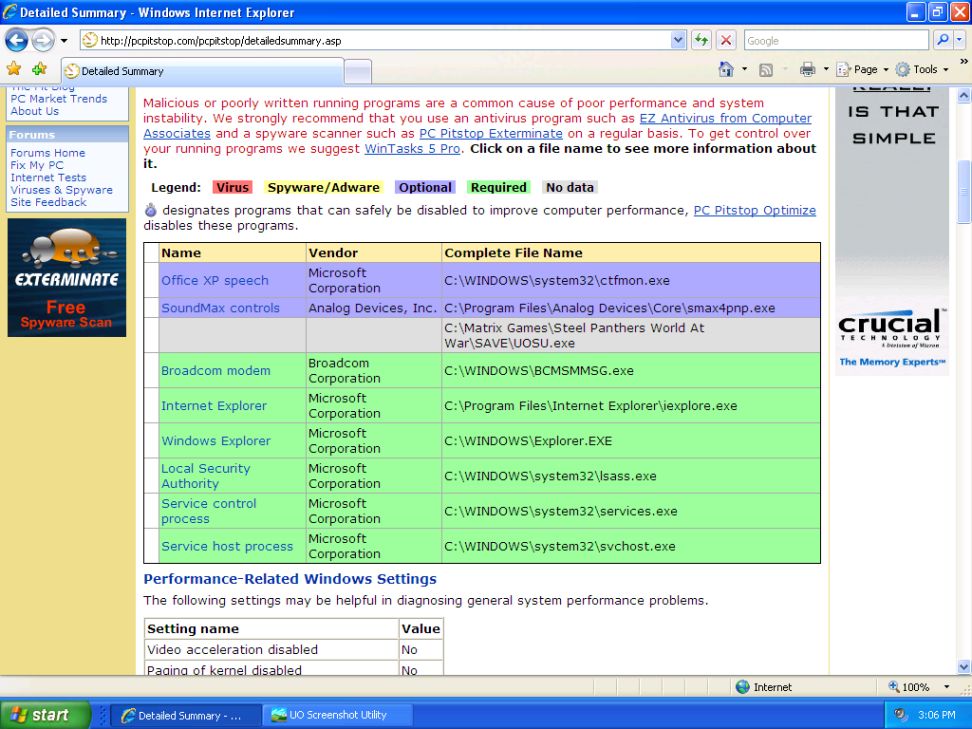Open Service control process details
This screenshot has width=972, height=729.
click(x=209, y=511)
